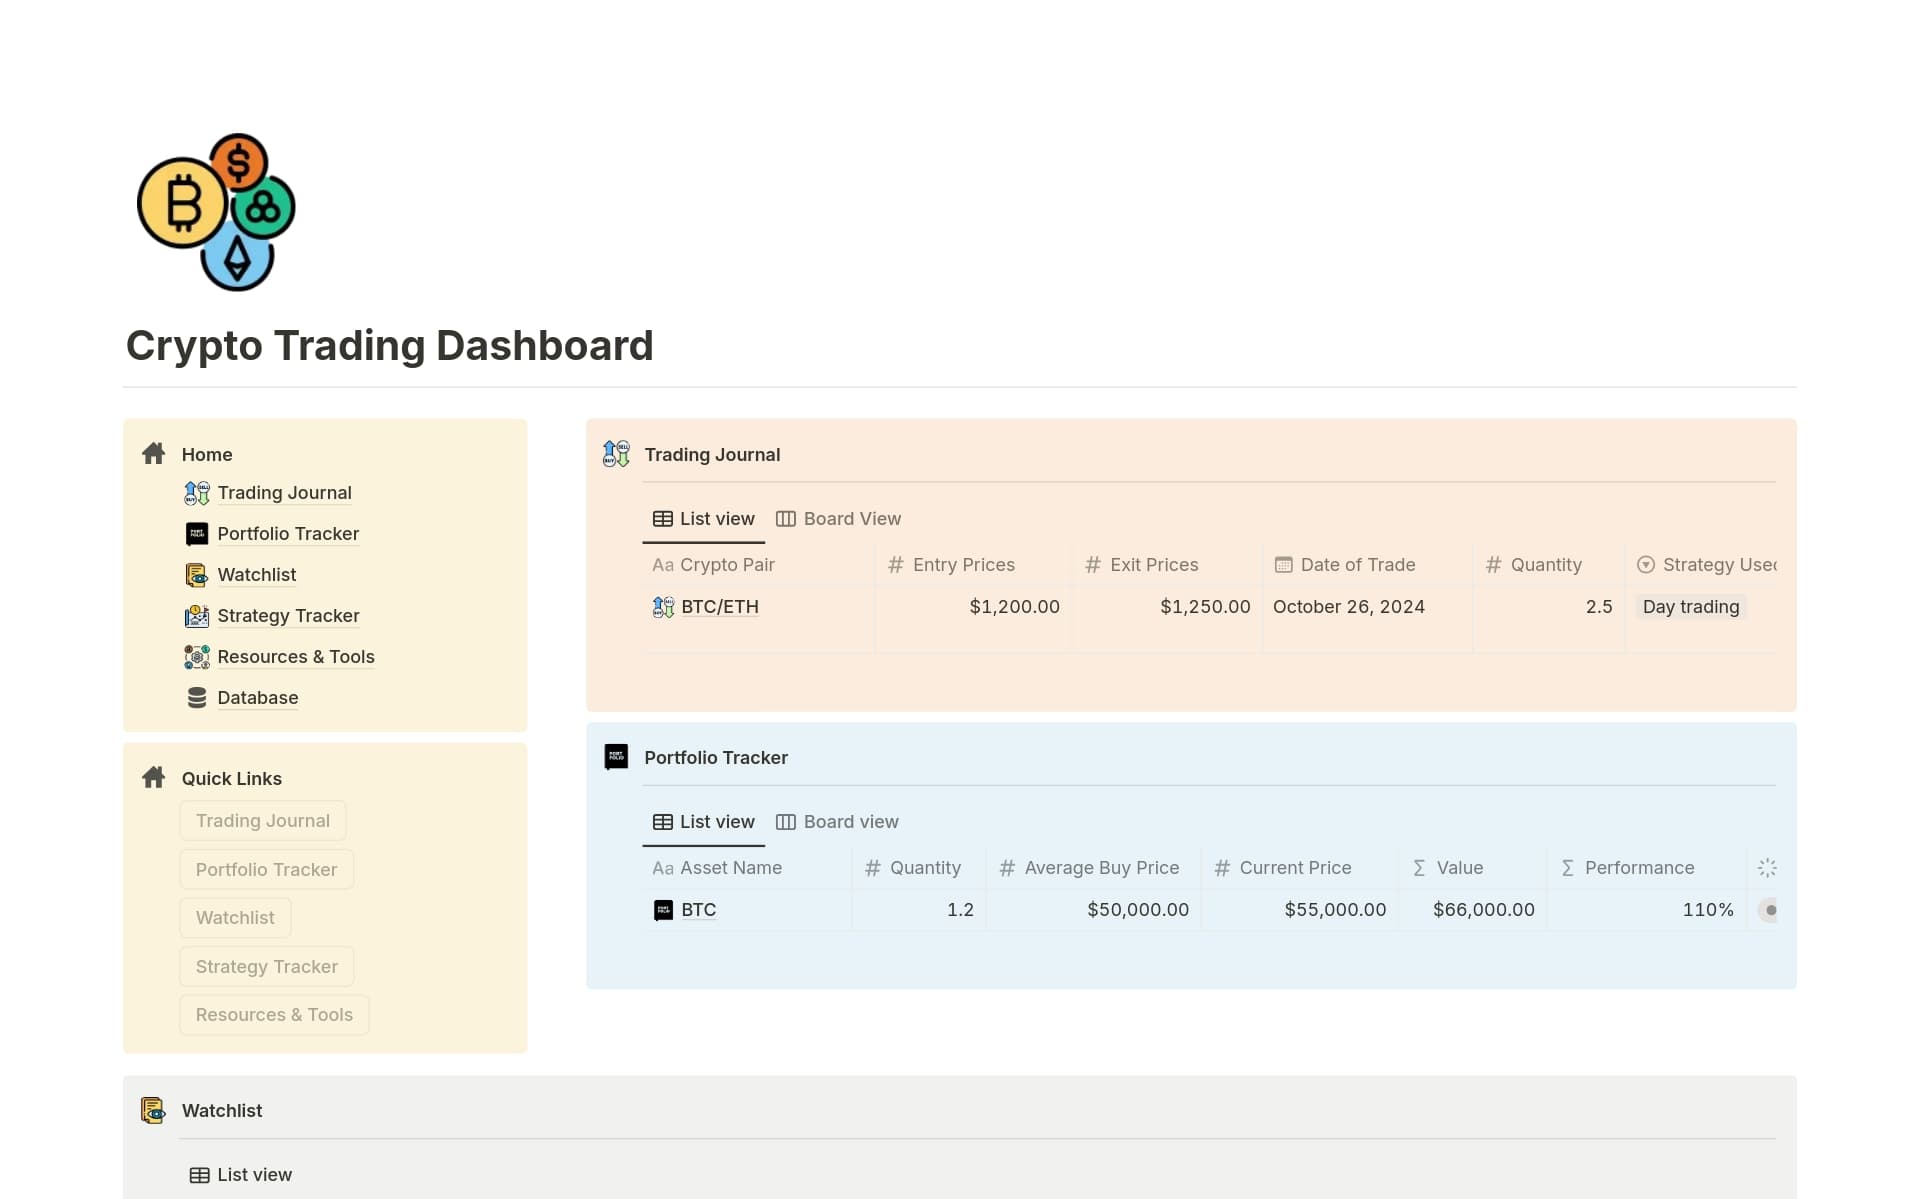Viewport: 1920px width, 1199px height.
Task: Click the Resources & Tools icon in sidebar
Action: 196,657
